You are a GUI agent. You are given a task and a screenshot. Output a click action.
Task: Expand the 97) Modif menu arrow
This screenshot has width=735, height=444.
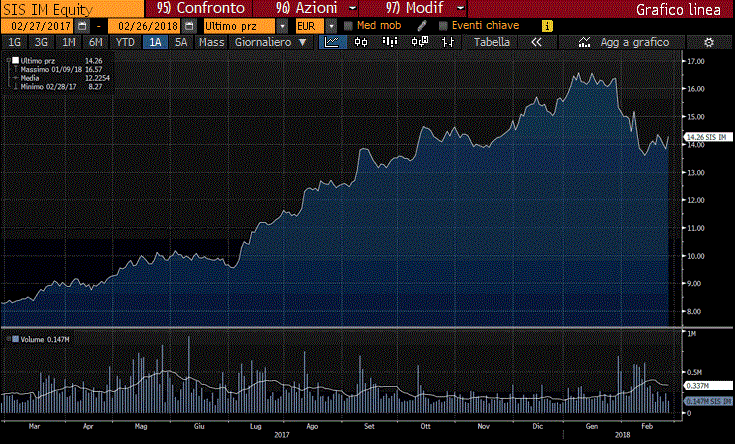(461, 8)
